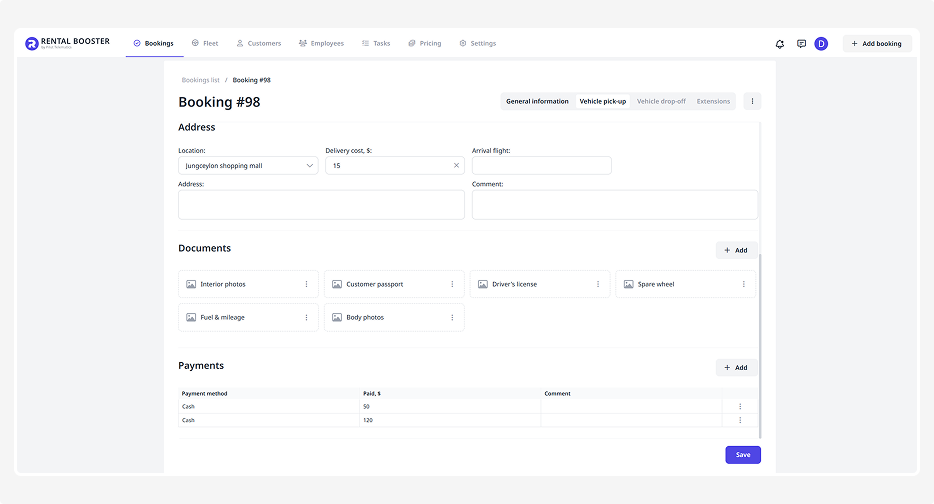Open booking more-options kebab menu
The width and height of the screenshot is (934, 504).
pos(753,101)
